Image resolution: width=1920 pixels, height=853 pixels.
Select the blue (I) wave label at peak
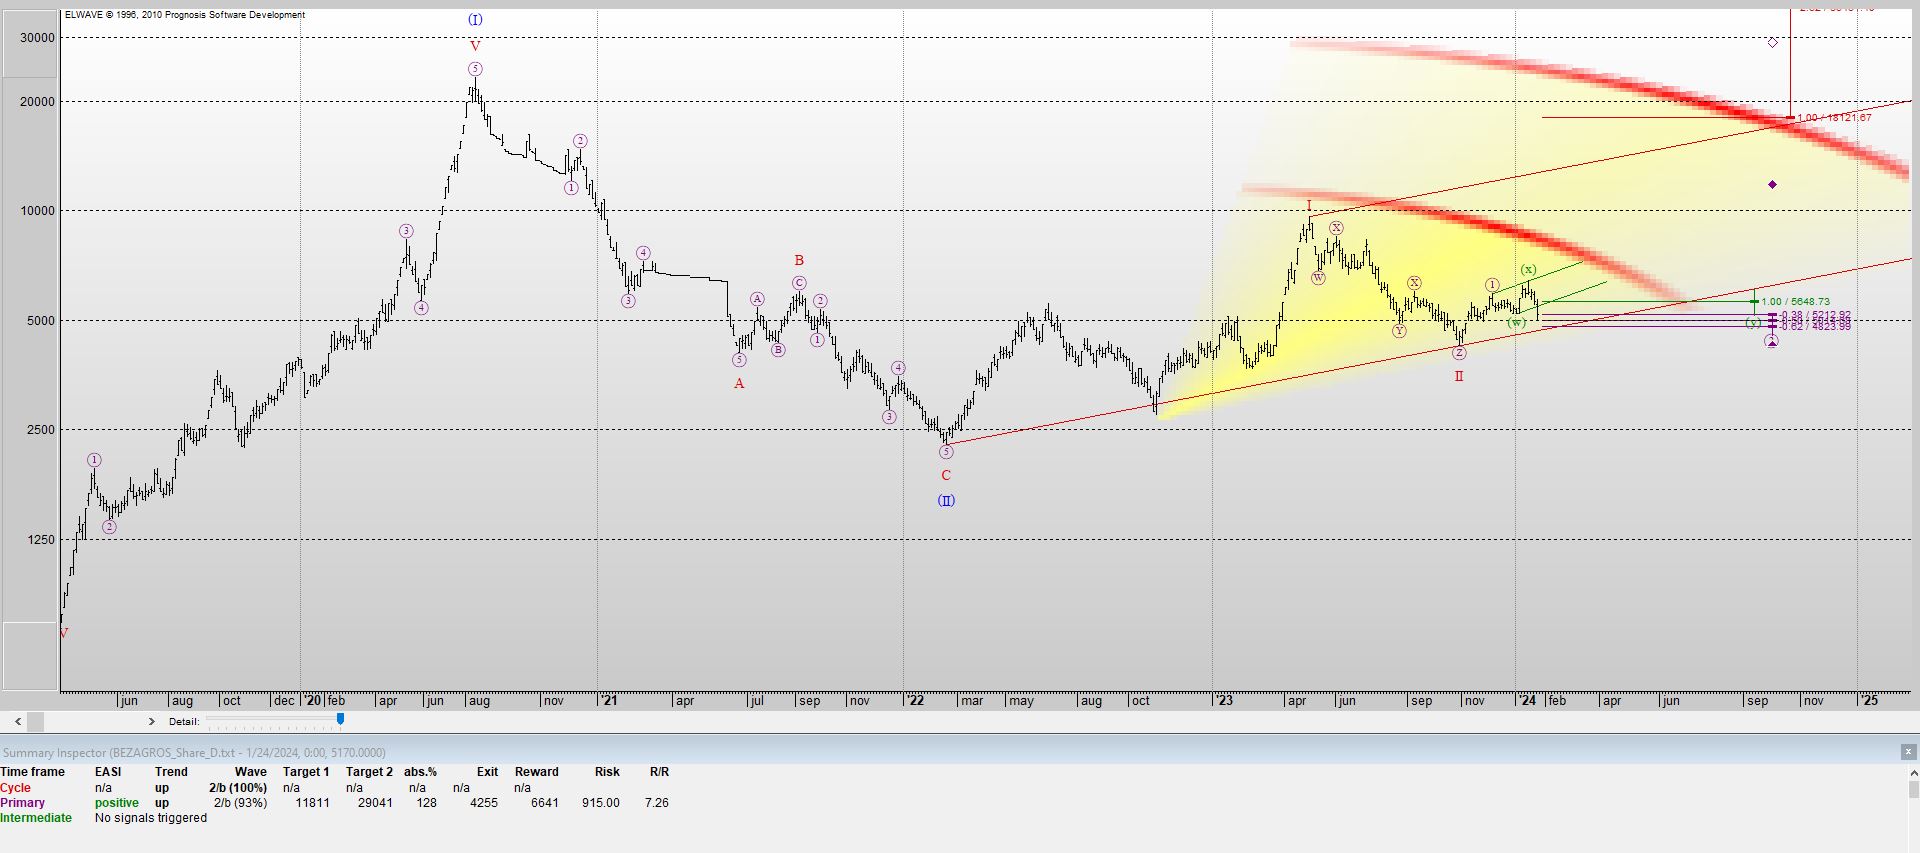pyautogui.click(x=475, y=20)
